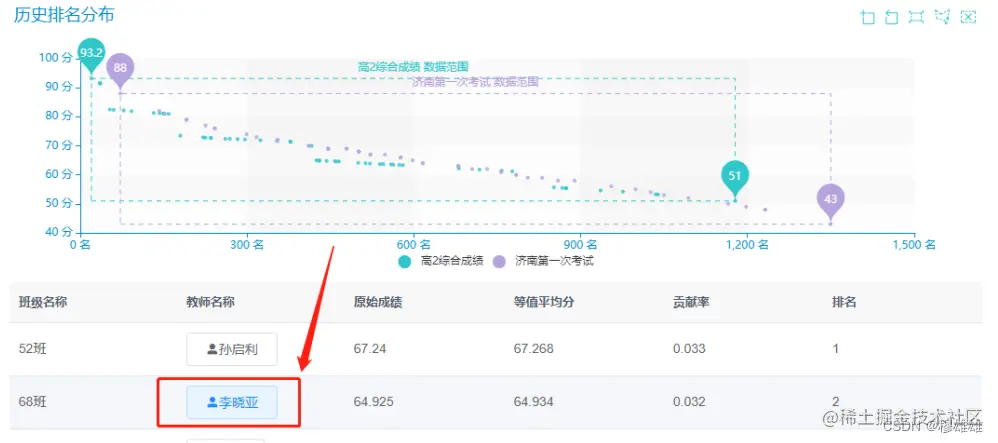The height and width of the screenshot is (443, 998).
Task: Click the 历史排名分布 chart title
Action: pos(64,15)
